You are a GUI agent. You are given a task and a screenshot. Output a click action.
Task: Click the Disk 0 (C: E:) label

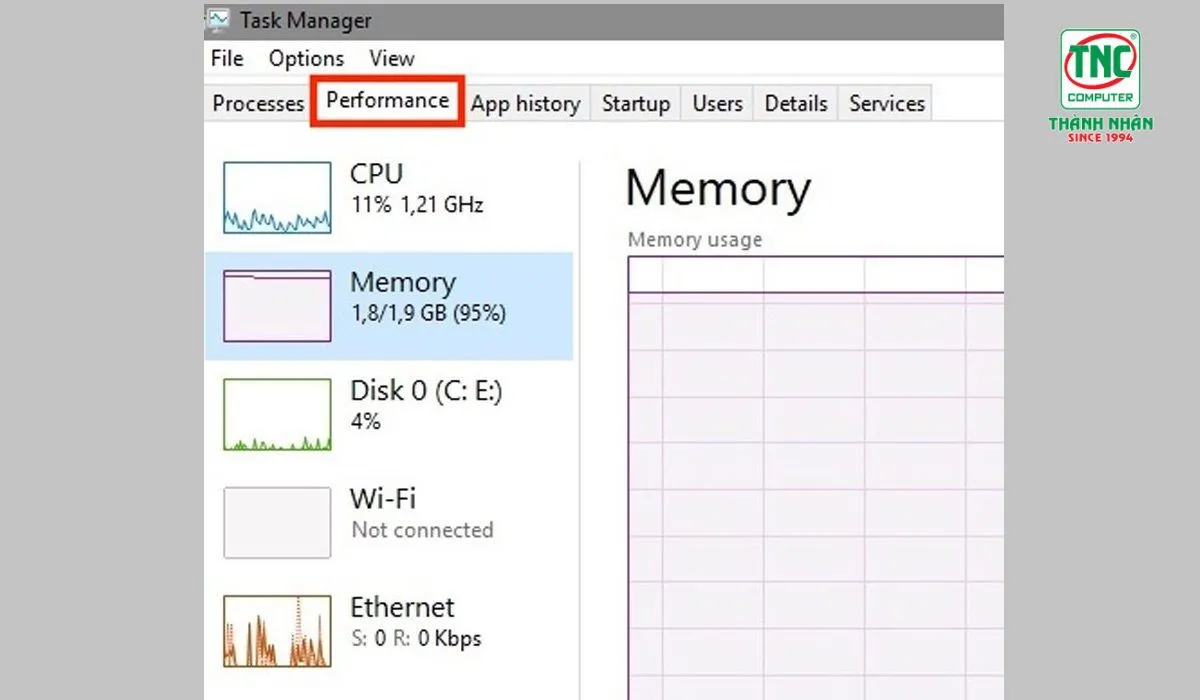(426, 391)
